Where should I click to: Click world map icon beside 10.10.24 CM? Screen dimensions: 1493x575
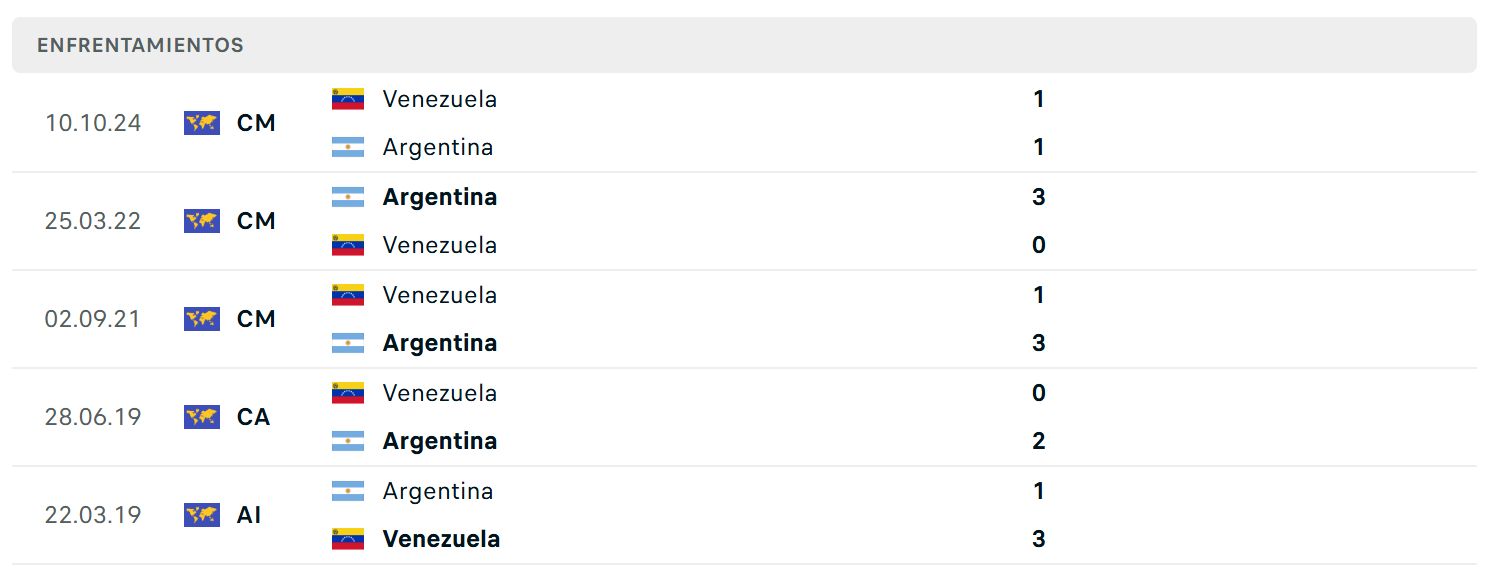click(202, 123)
